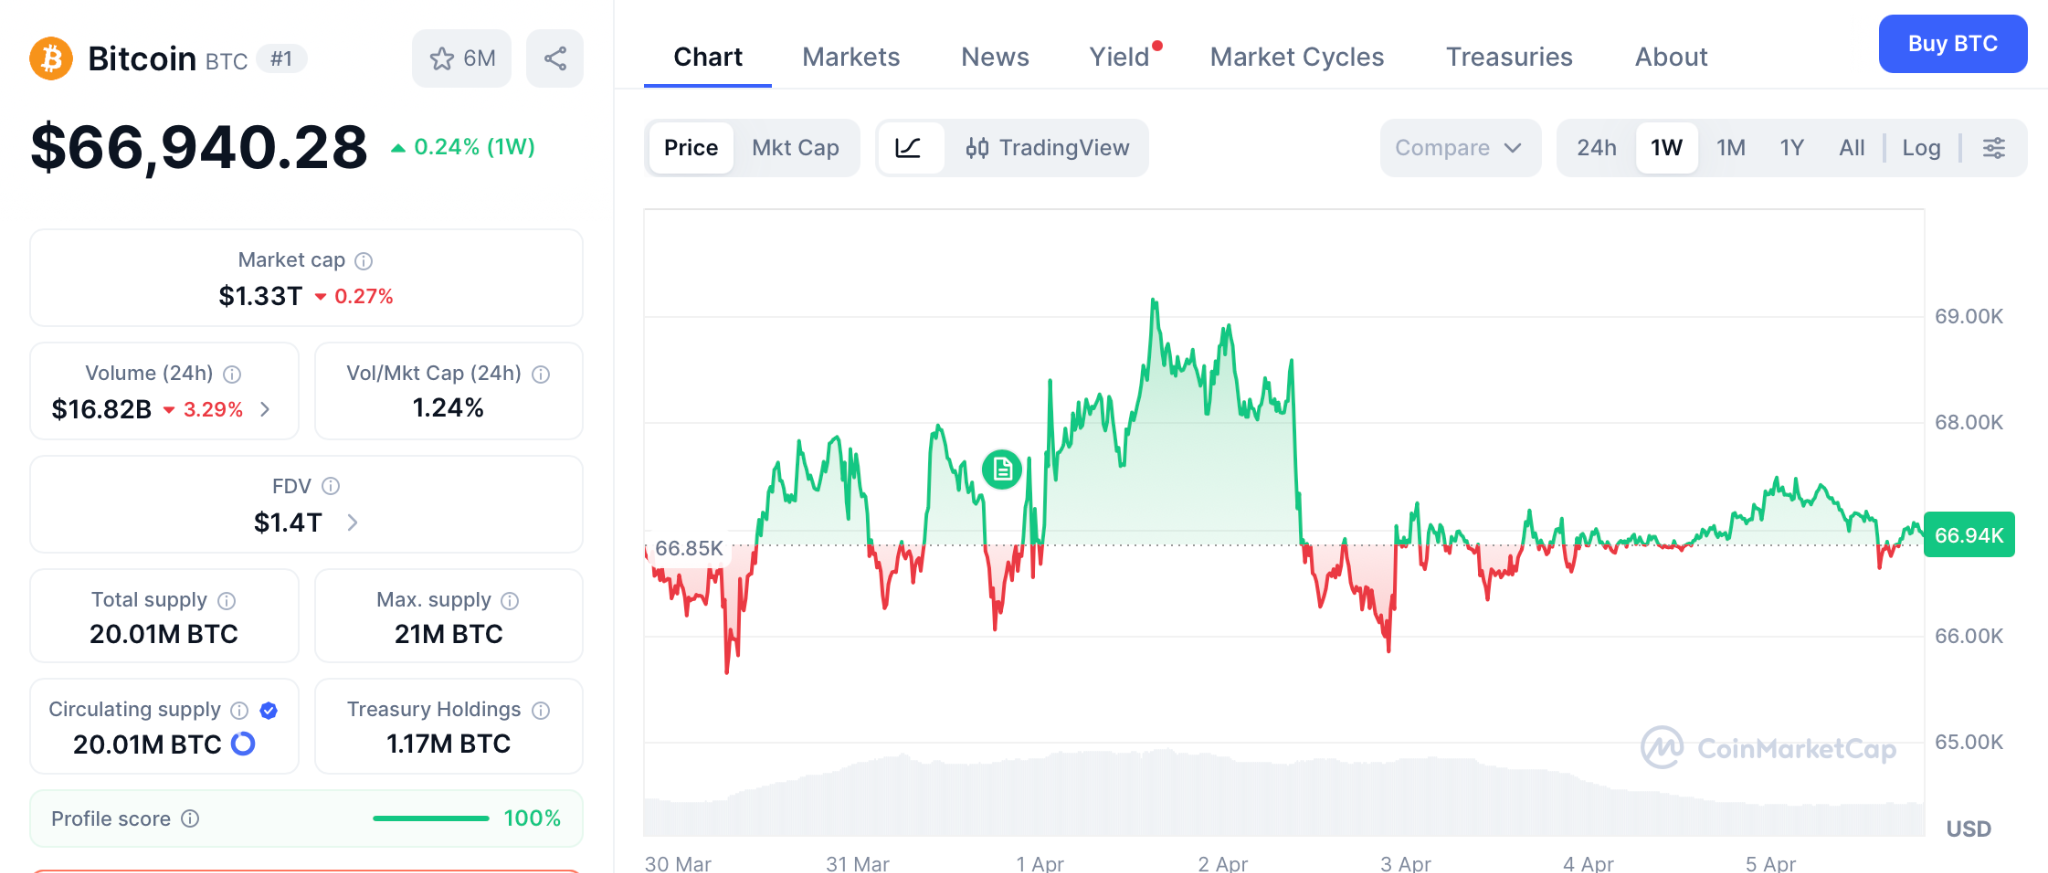This screenshot has width=2048, height=873.
Task: Go to the Treasuries tab
Action: pos(1509,57)
